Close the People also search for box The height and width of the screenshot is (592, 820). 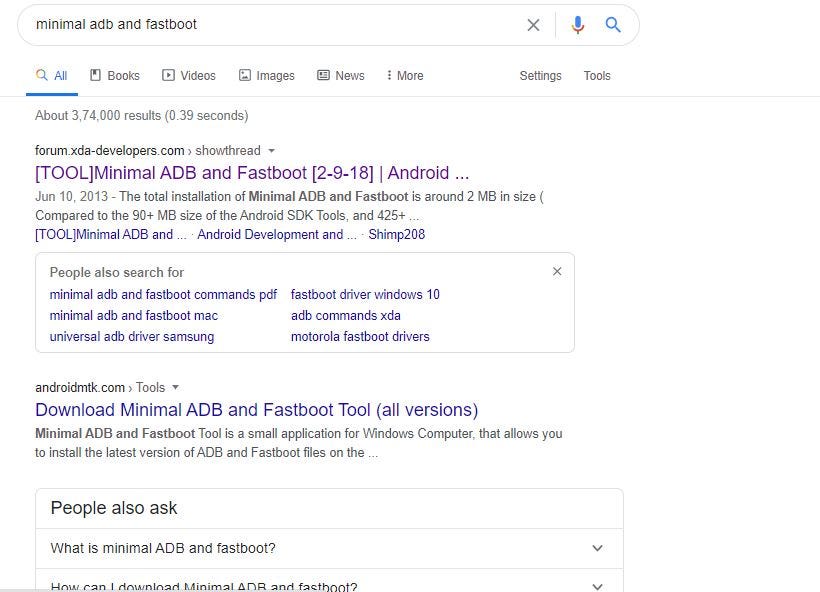tap(557, 271)
